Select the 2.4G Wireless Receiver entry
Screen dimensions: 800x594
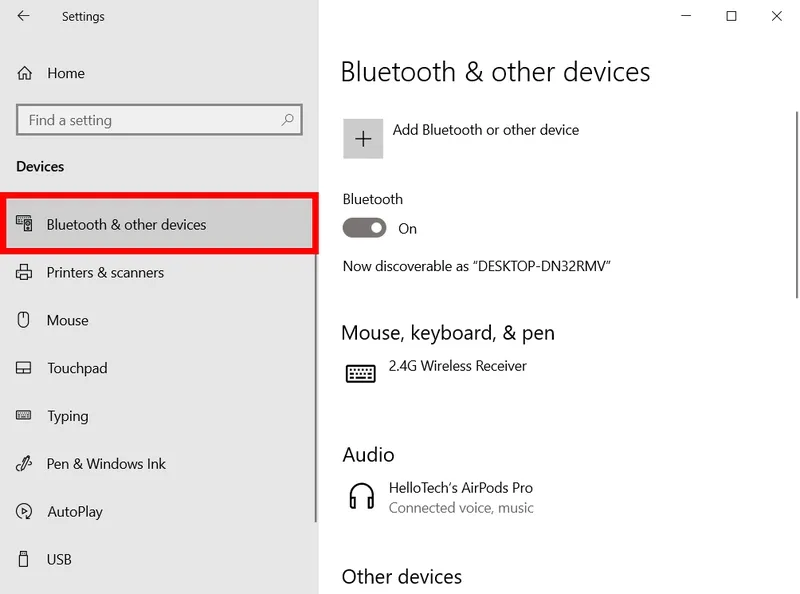click(x=458, y=366)
